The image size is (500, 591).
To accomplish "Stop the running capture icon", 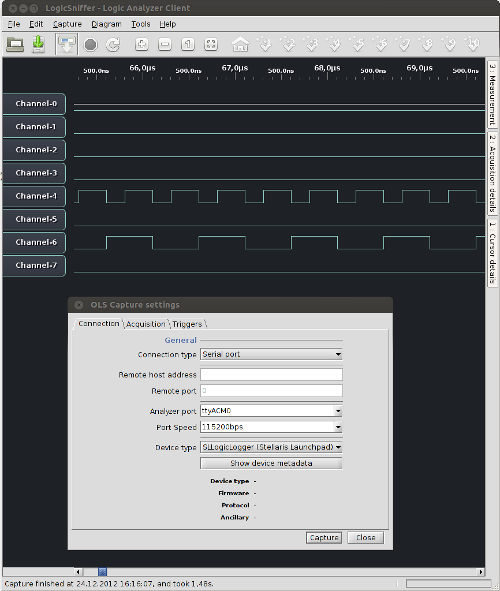I will [x=90, y=44].
